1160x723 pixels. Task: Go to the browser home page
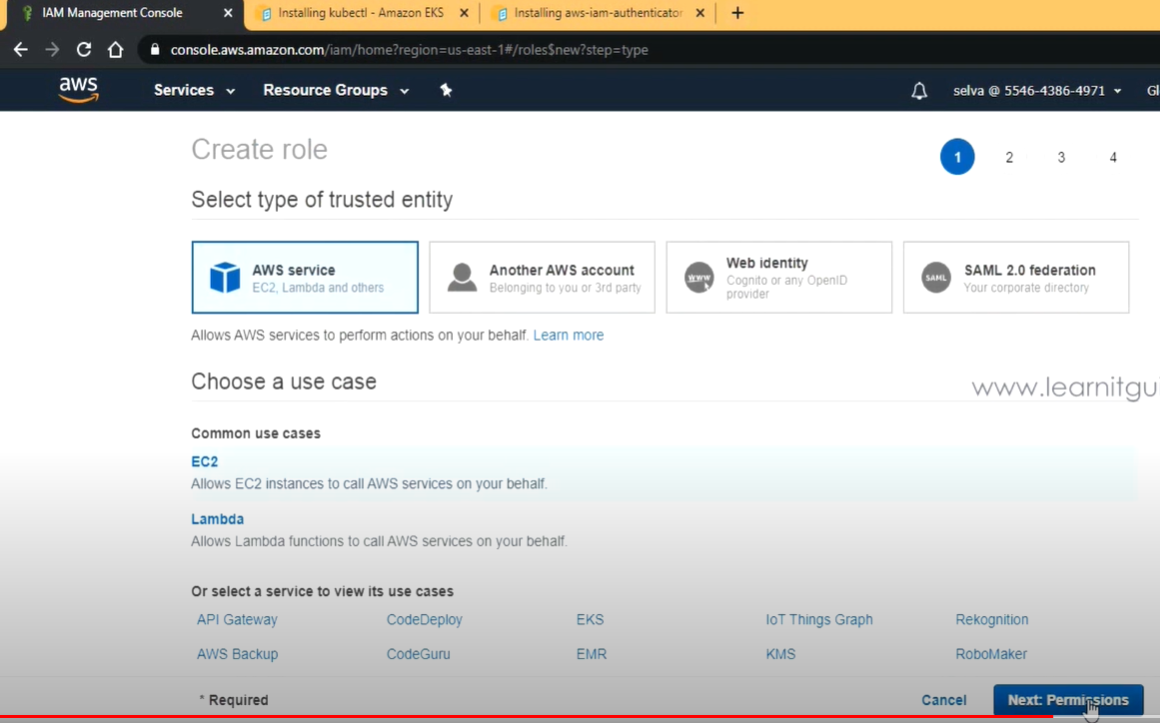click(x=115, y=50)
